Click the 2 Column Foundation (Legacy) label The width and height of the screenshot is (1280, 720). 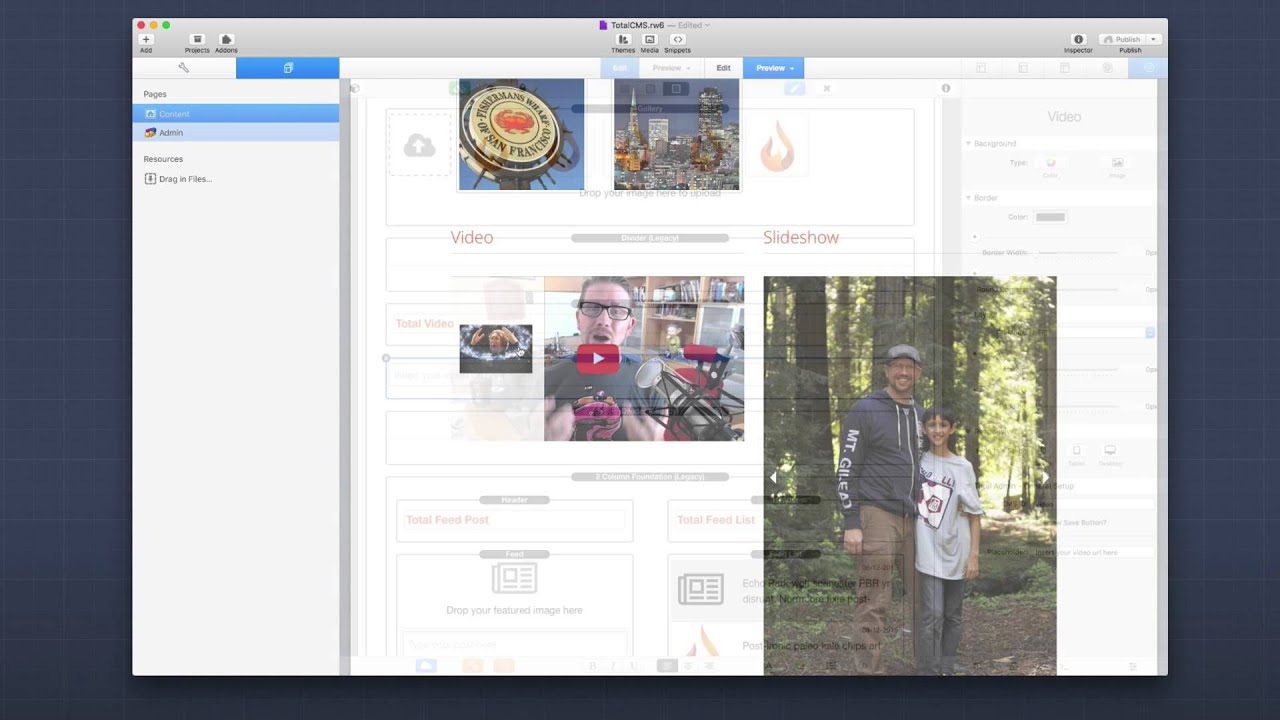[x=650, y=477]
